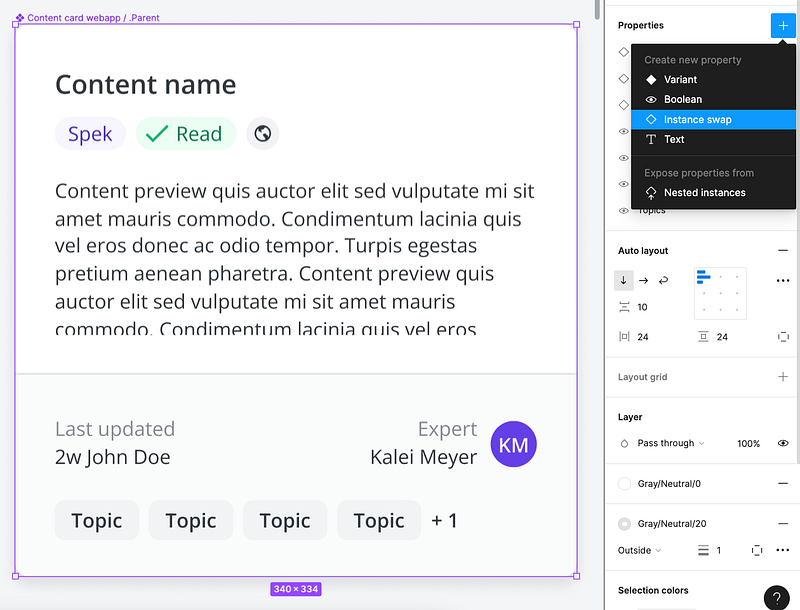This screenshot has height=610, width=800.
Task: Click the + 1 topics overflow text
Action: (444, 521)
